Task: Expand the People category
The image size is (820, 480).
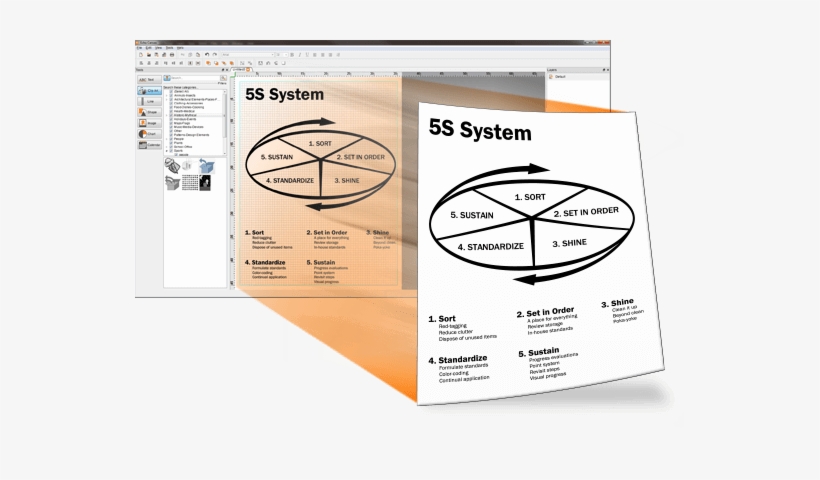Action: point(167,139)
